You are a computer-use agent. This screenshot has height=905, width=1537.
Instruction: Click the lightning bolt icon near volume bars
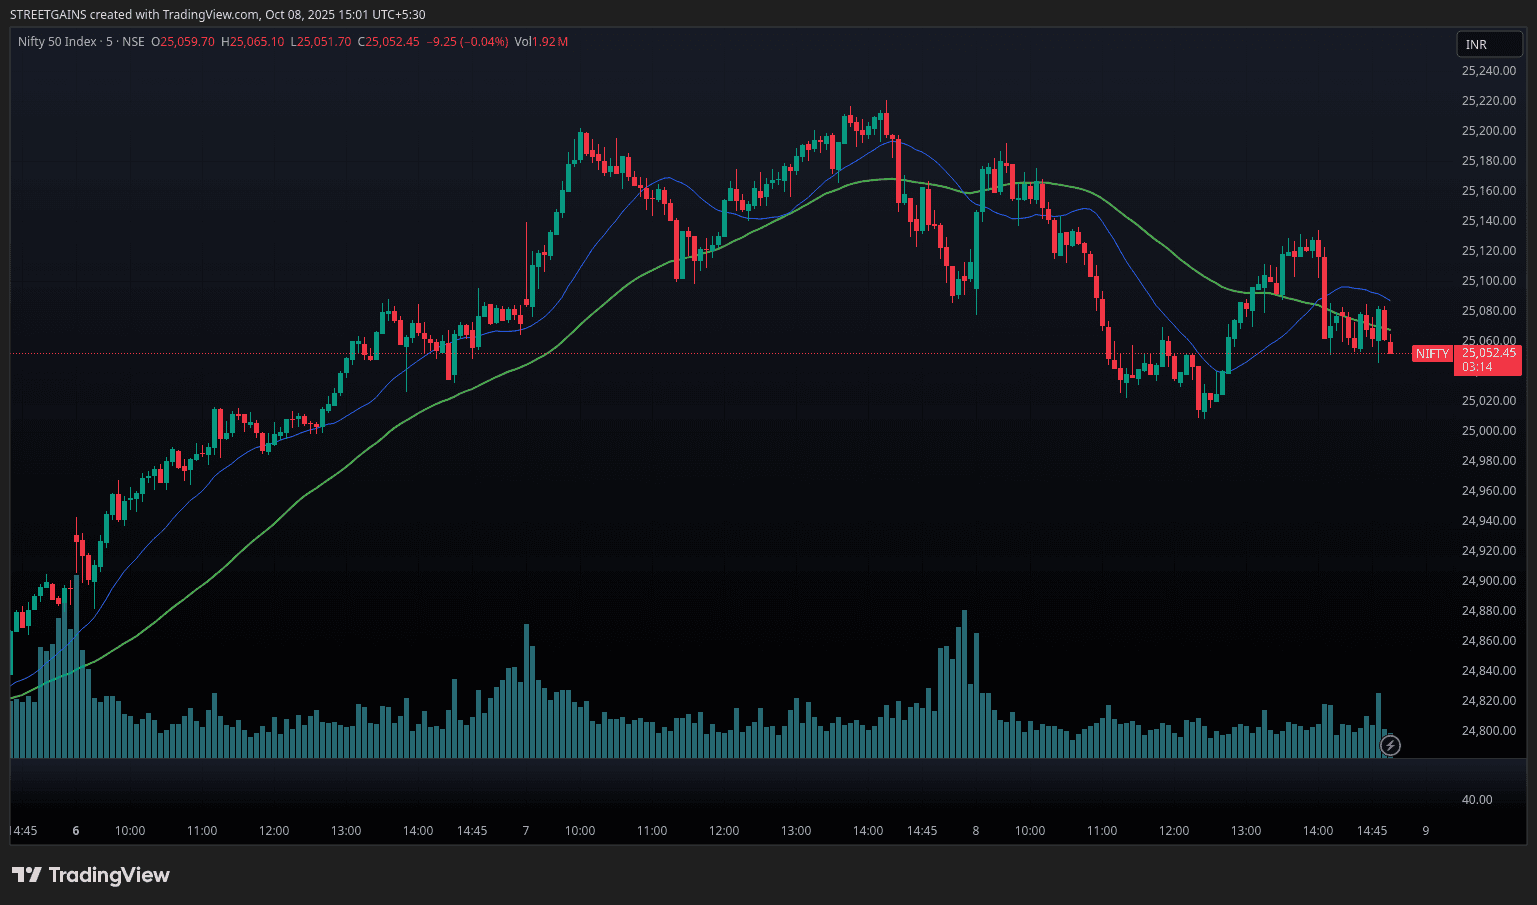(x=1390, y=745)
